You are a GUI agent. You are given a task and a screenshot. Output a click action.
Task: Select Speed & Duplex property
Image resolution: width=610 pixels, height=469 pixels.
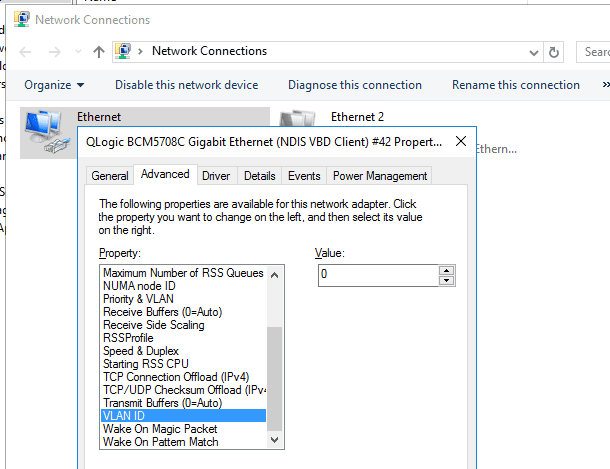click(183, 351)
